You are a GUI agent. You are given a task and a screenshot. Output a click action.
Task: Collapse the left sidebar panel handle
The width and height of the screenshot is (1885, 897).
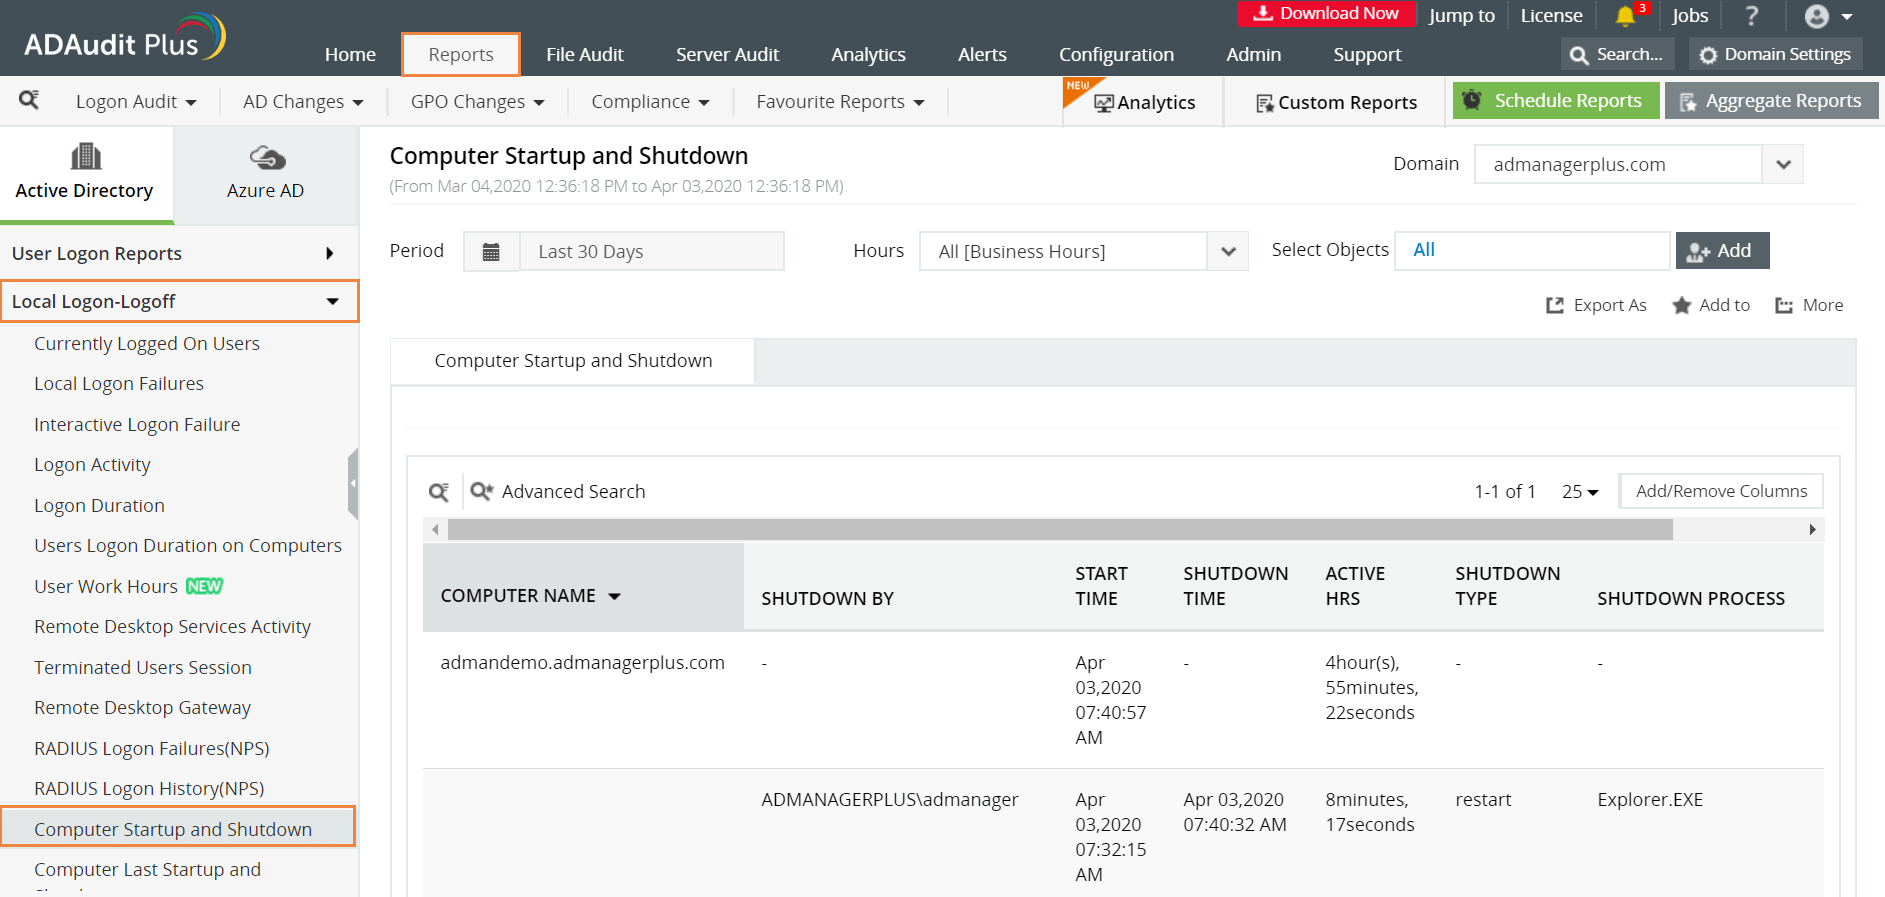[352, 484]
